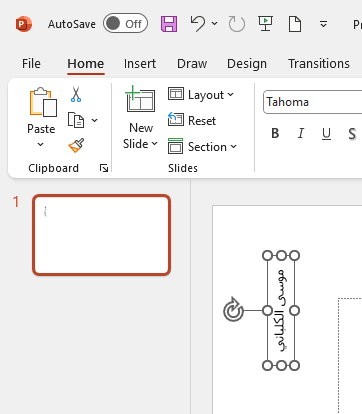Click the top-middle sizing handle

click(281, 256)
